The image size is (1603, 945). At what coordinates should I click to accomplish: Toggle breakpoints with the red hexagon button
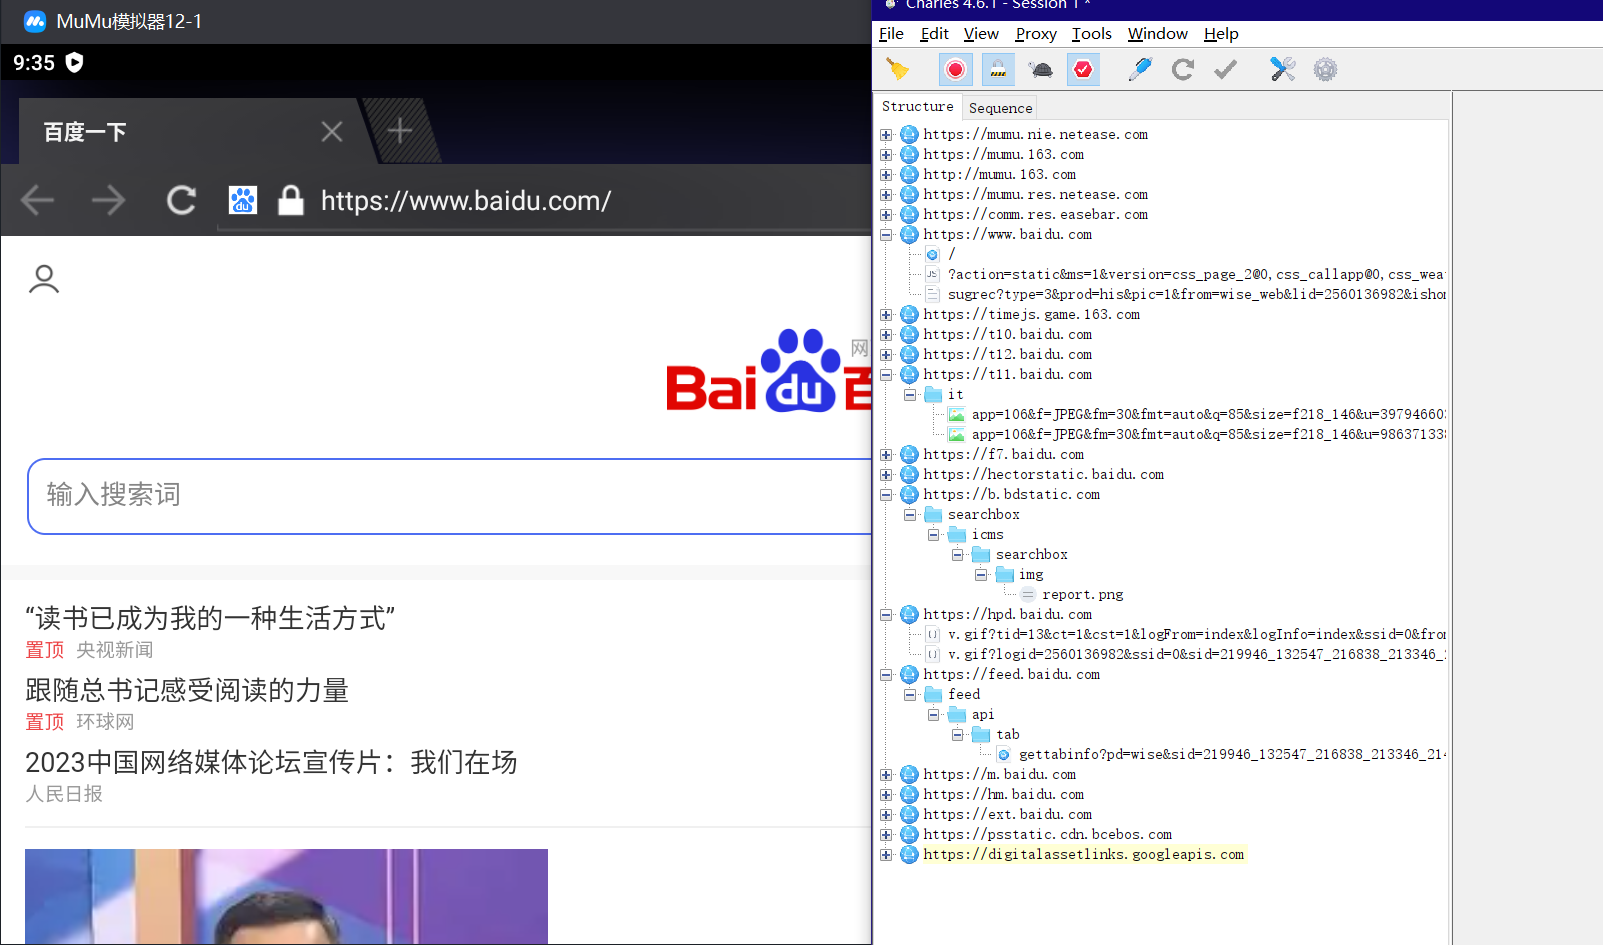point(1083,69)
